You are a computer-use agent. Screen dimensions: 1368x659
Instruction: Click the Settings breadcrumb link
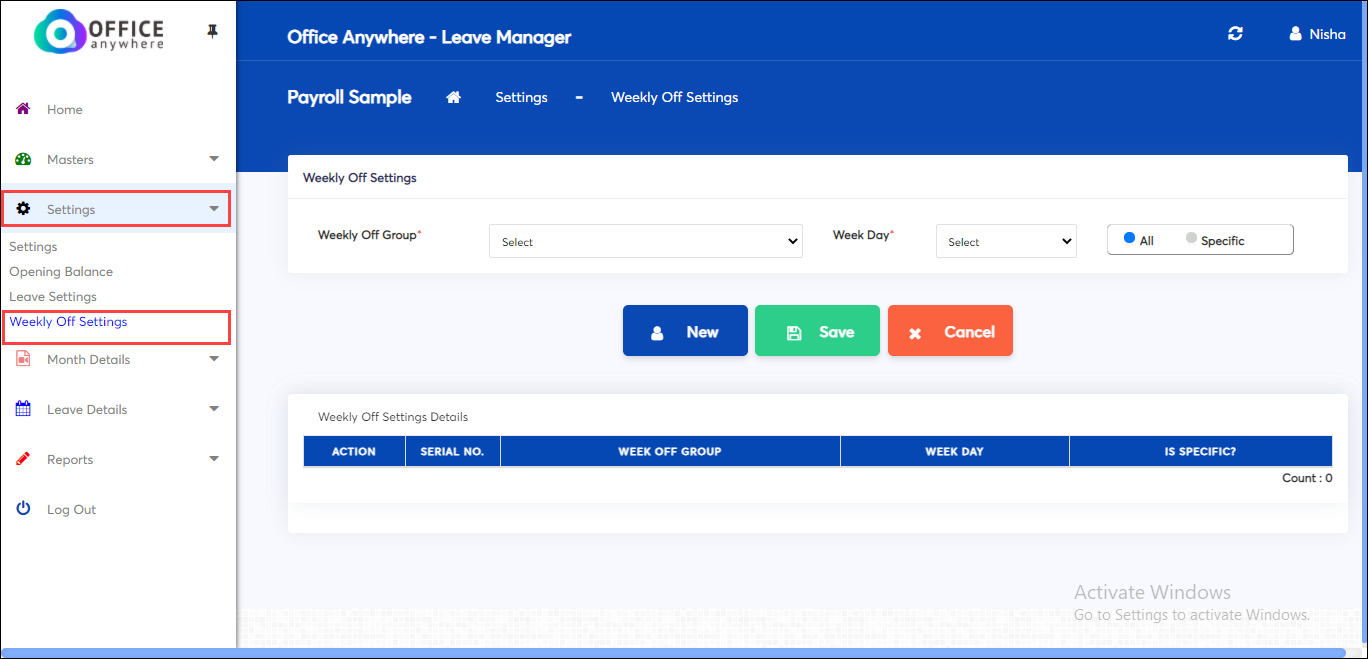521,97
